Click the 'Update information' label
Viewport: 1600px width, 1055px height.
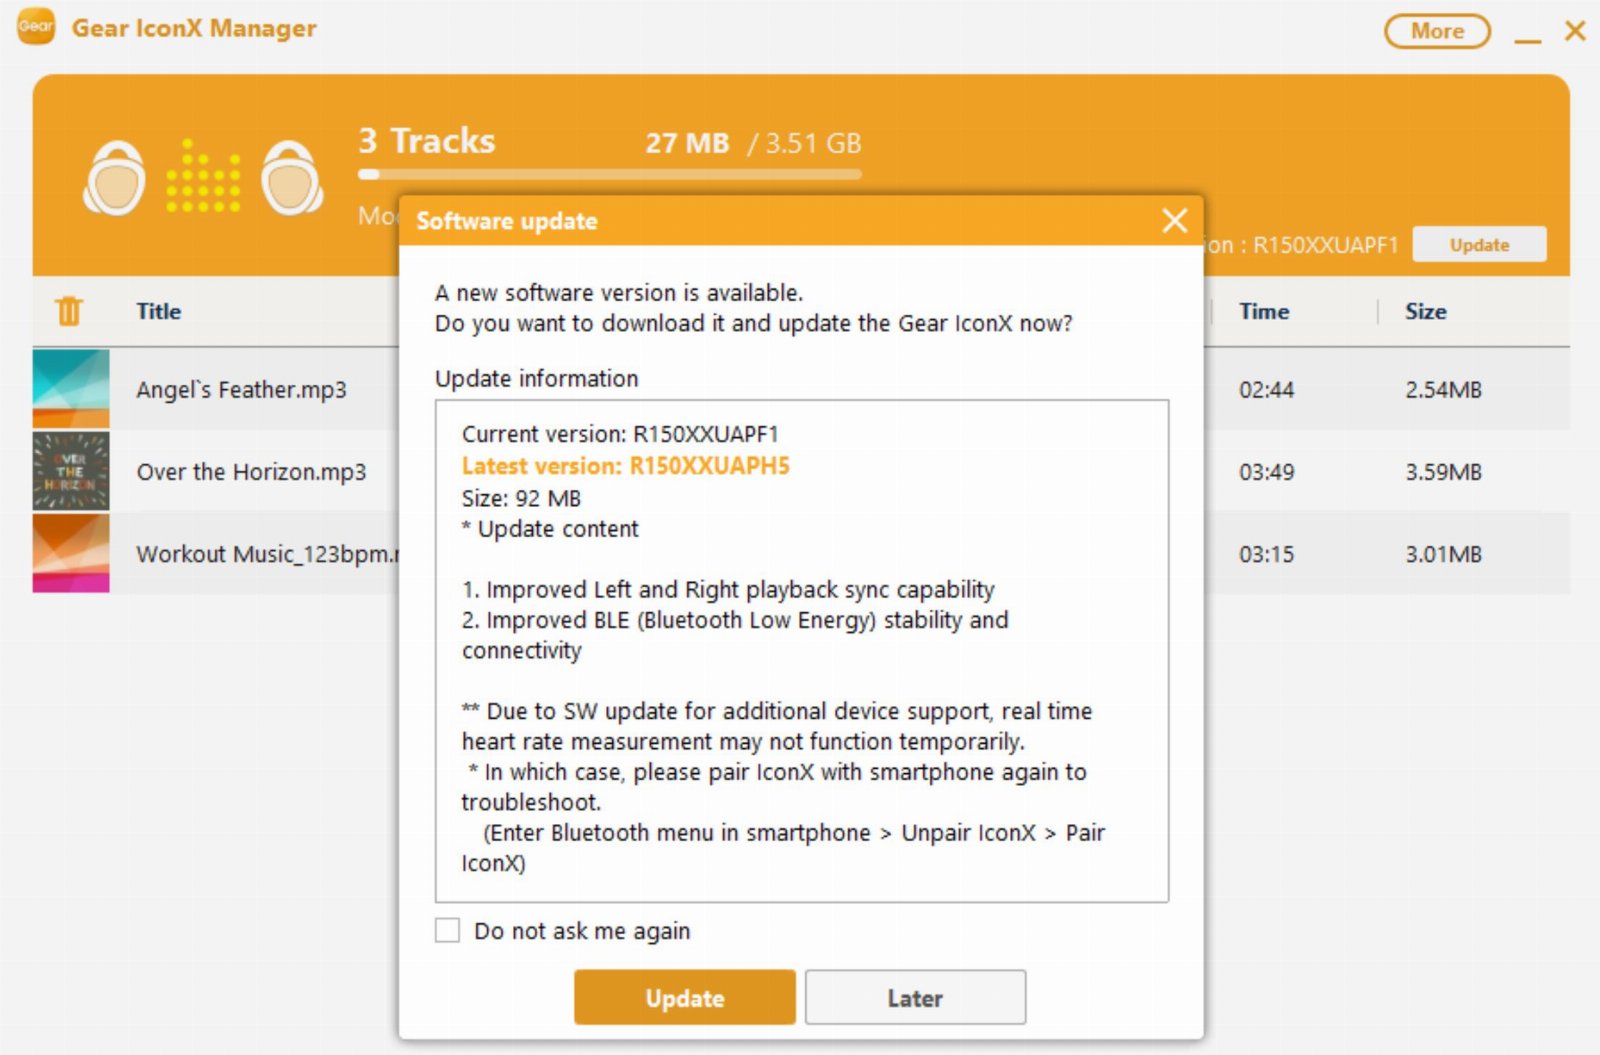point(536,378)
